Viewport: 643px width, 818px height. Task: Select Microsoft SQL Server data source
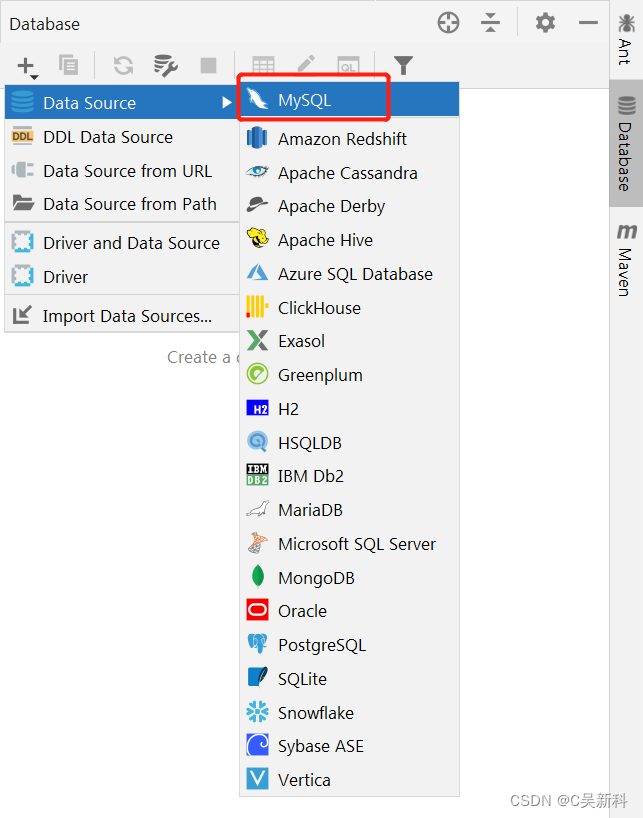click(349, 544)
